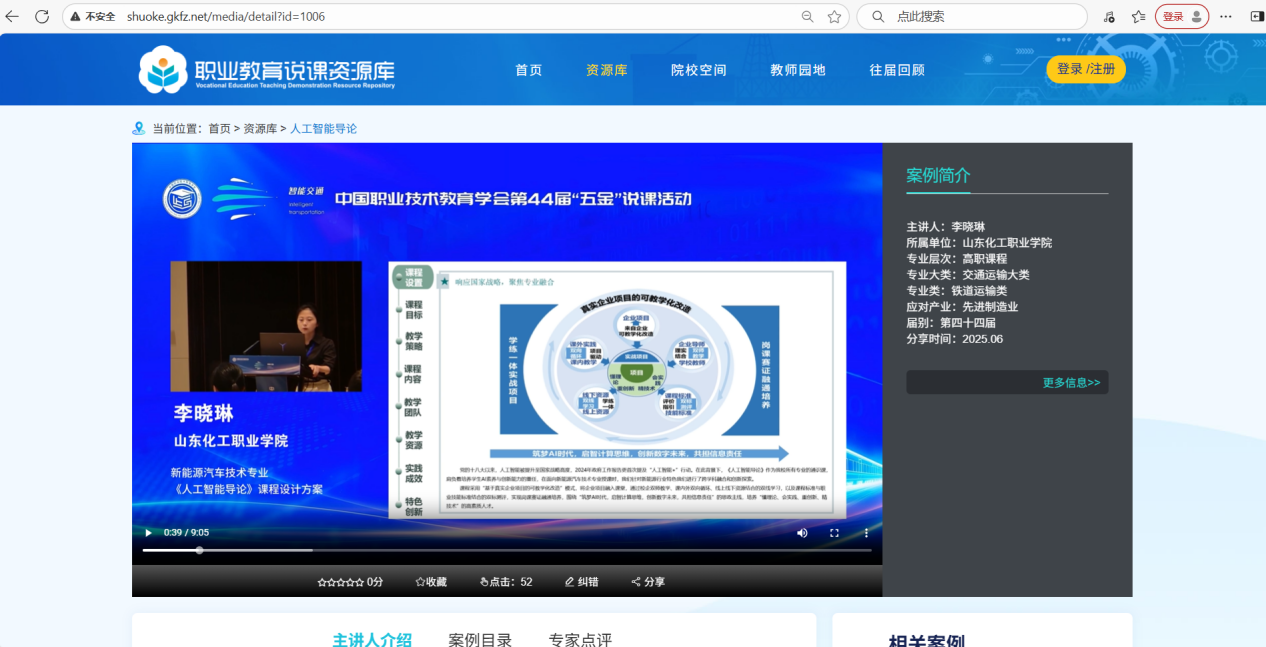Enter fullscreen mode in the video player
The height and width of the screenshot is (647, 1266).
tap(834, 533)
